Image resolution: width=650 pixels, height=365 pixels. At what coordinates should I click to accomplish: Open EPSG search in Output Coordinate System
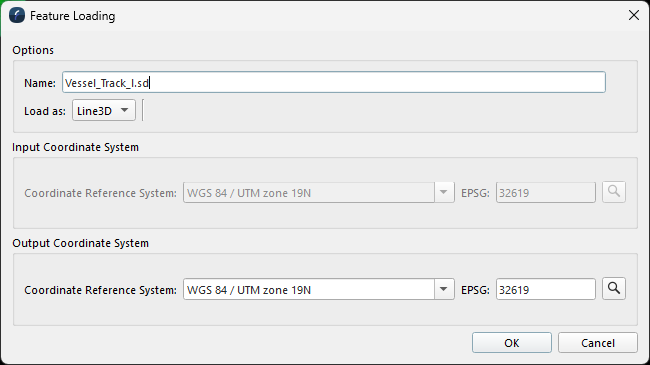point(614,289)
